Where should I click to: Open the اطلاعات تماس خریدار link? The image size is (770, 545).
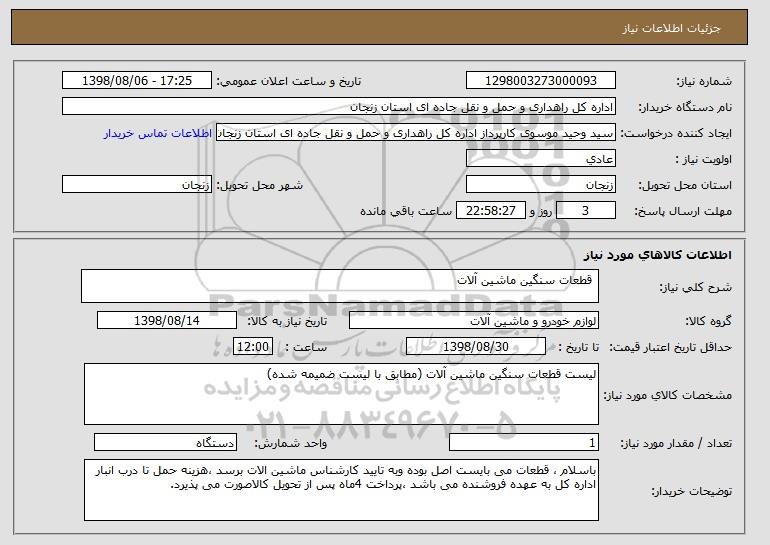[158, 134]
